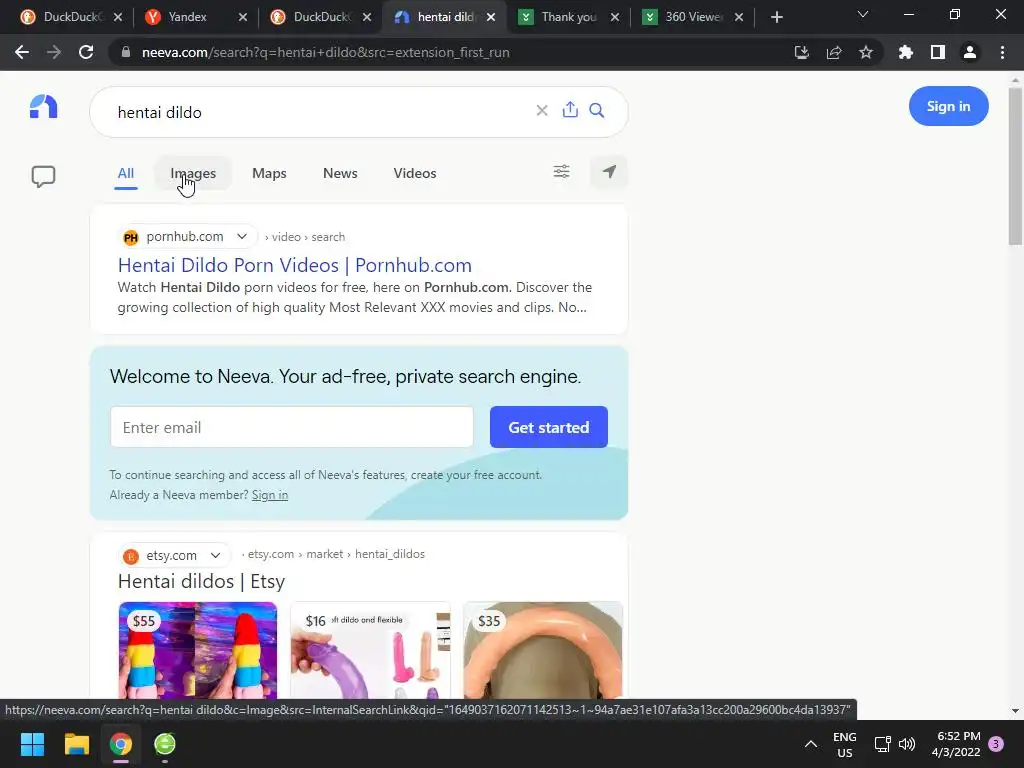Open the $16 Etsy product thumbnail
The image size is (1024, 768).
click(370, 650)
